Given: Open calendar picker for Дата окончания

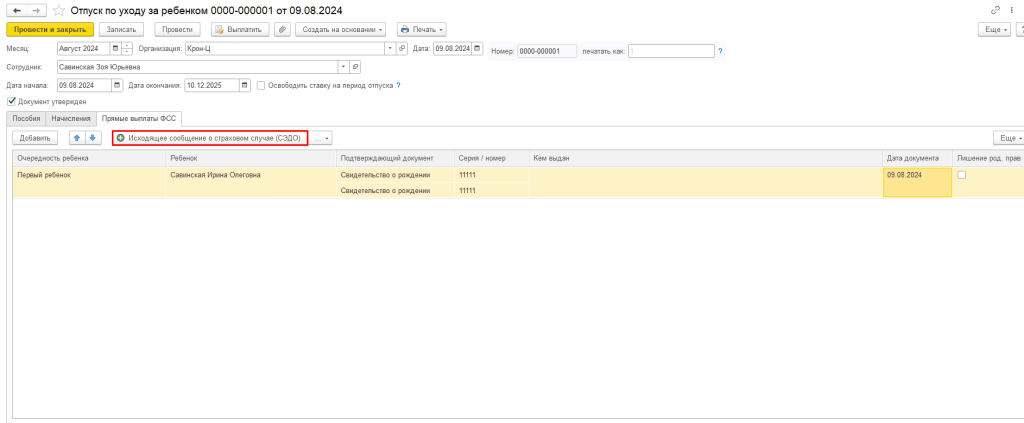Looking at the screenshot, I should pyautogui.click(x=244, y=85).
